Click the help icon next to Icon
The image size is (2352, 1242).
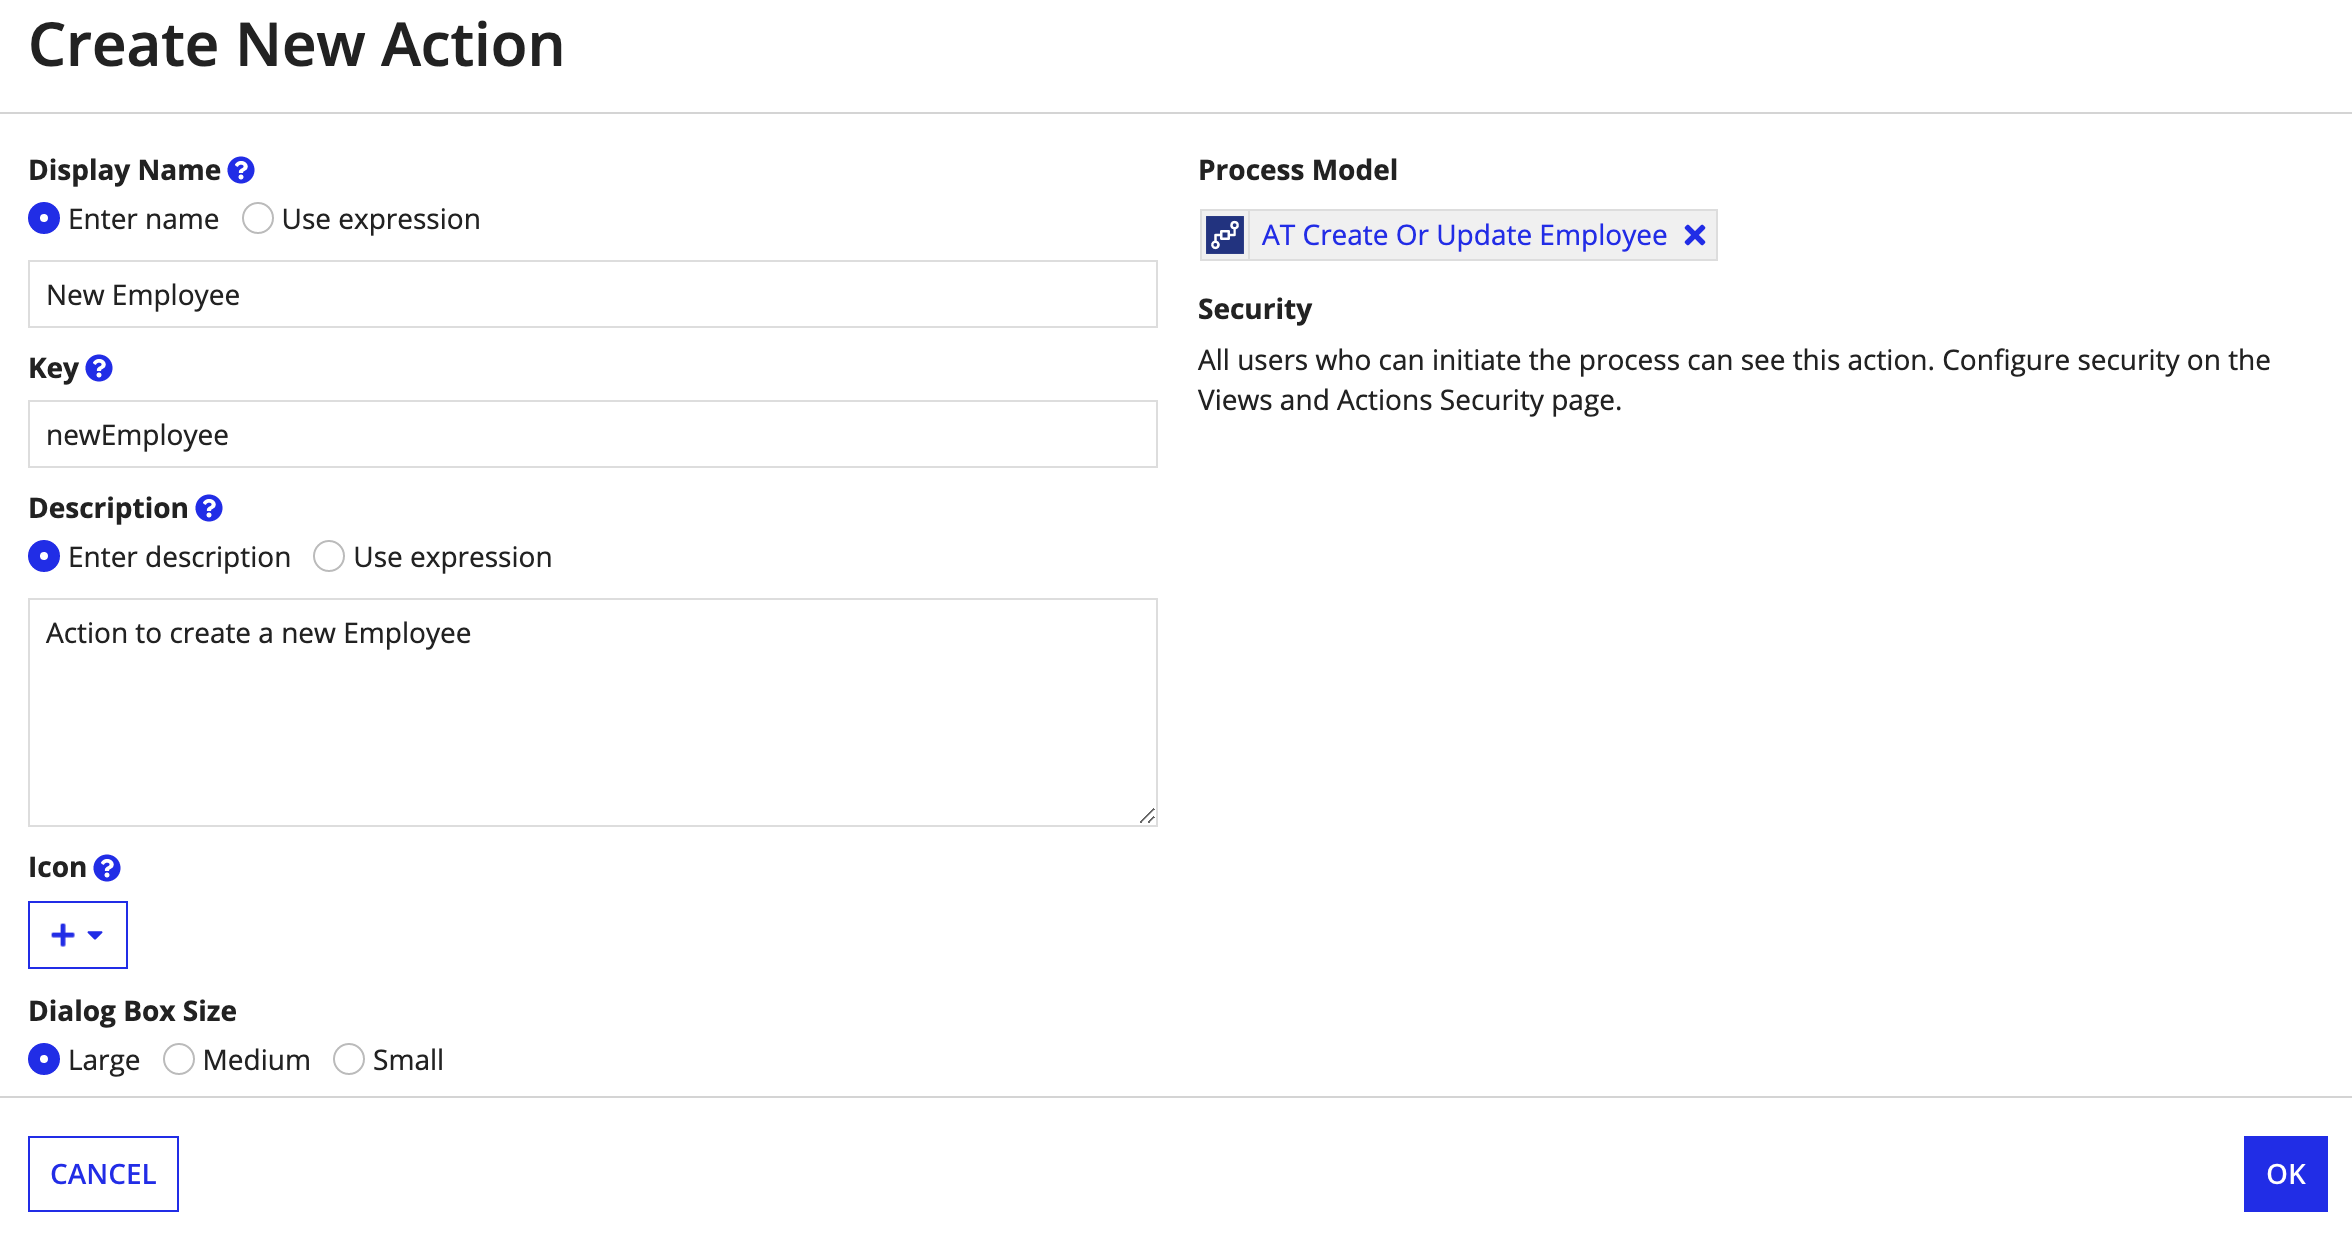click(107, 868)
